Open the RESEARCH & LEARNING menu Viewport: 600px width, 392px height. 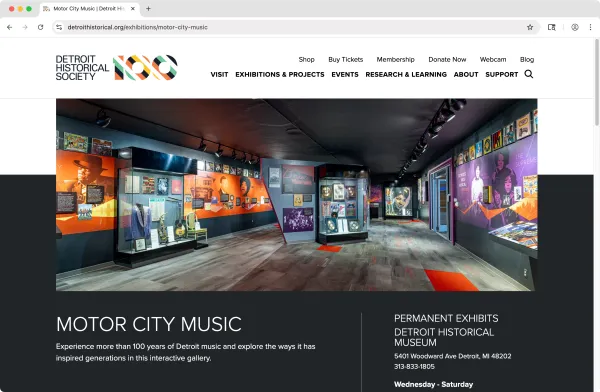406,74
